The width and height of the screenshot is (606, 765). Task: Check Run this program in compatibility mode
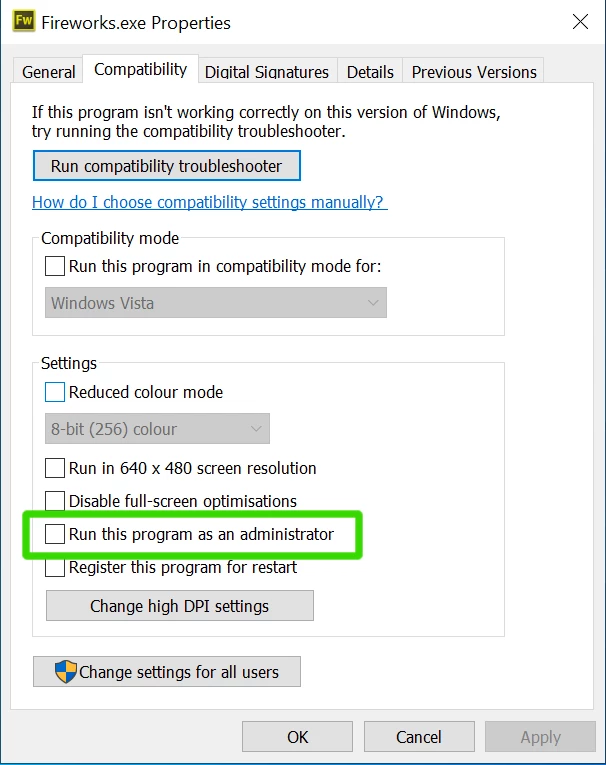pyautogui.click(x=55, y=266)
